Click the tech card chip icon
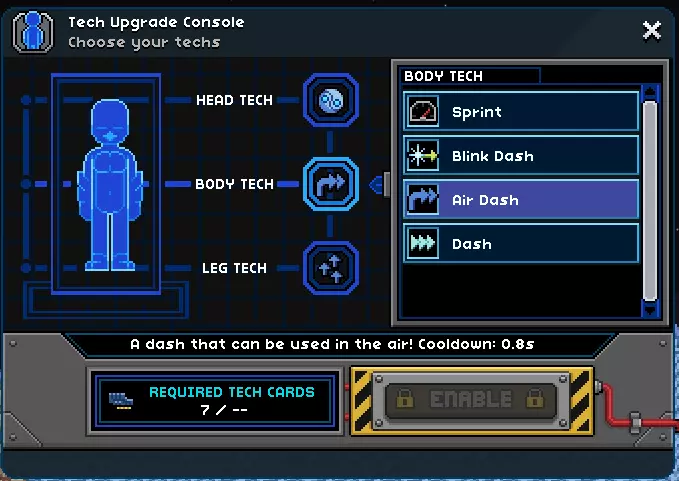This screenshot has height=481, width=679. tap(120, 400)
